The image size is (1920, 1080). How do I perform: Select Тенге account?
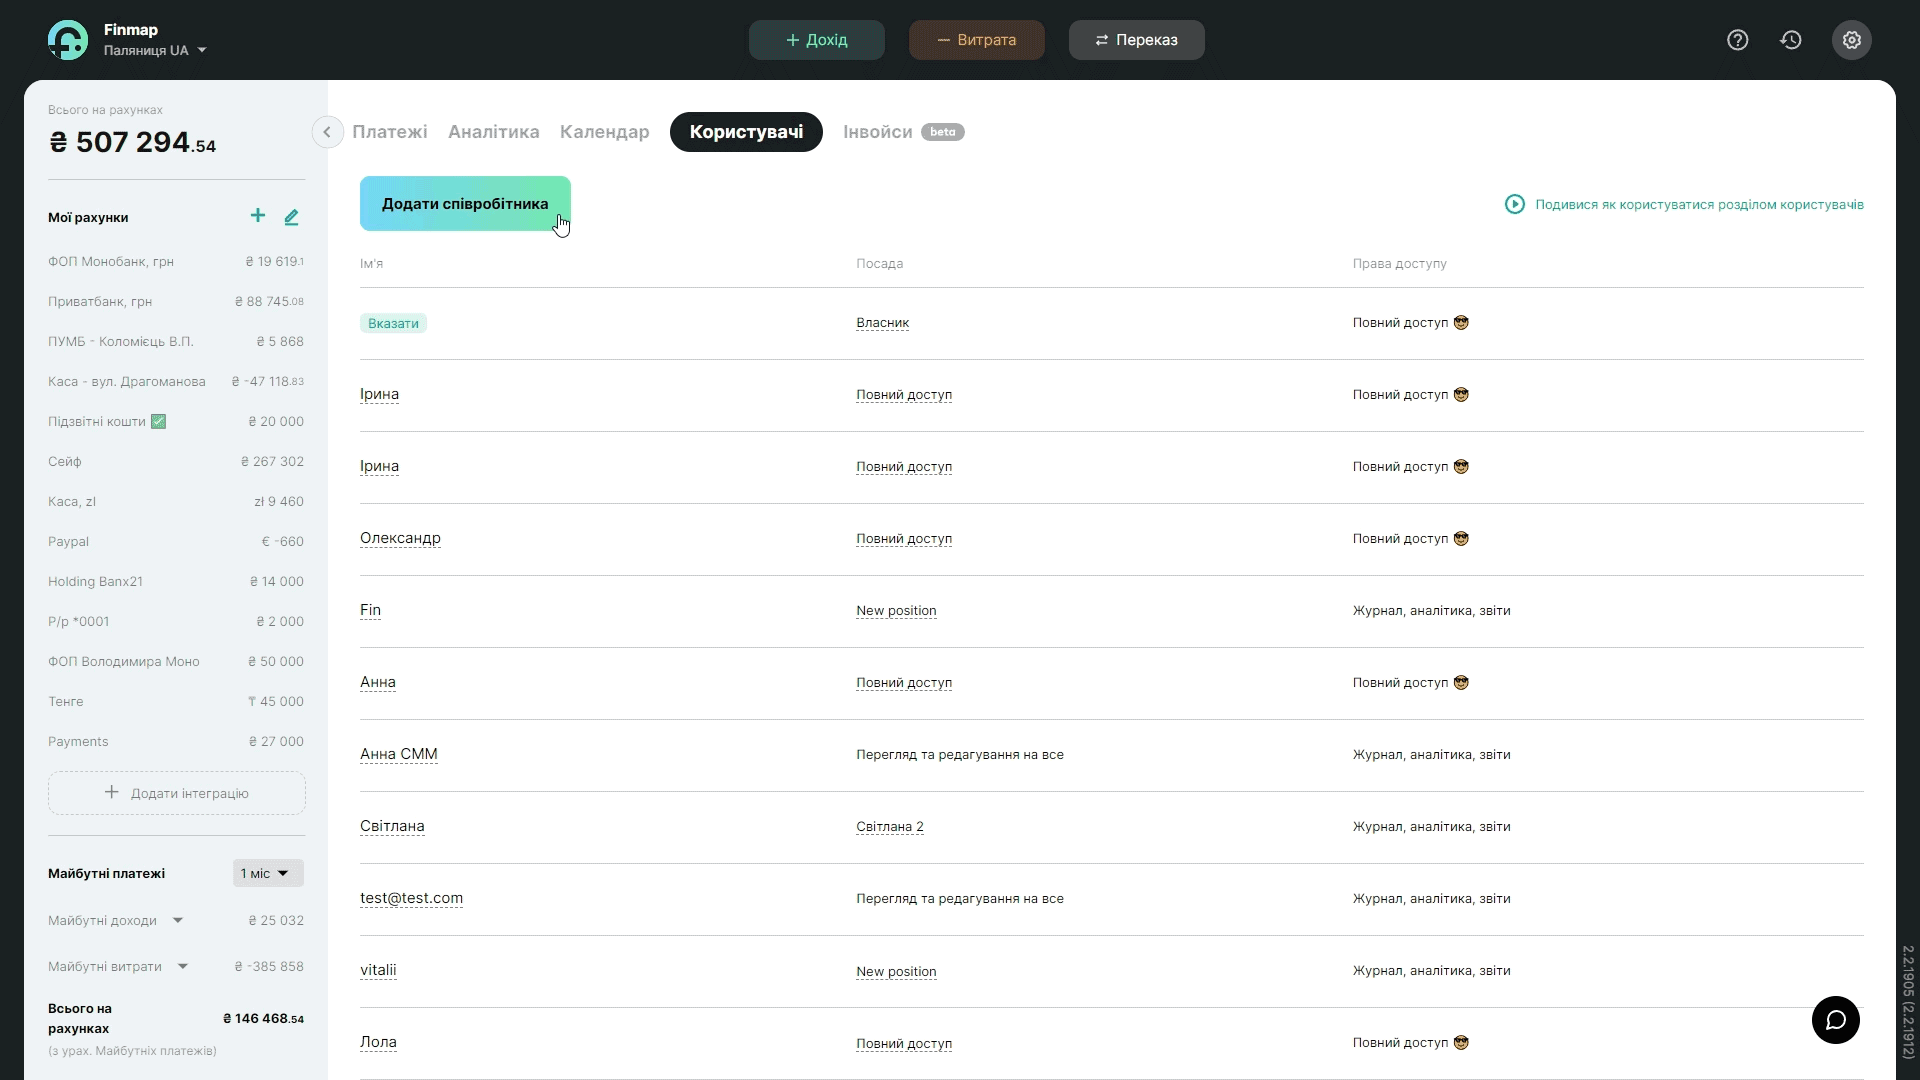[x=176, y=701]
